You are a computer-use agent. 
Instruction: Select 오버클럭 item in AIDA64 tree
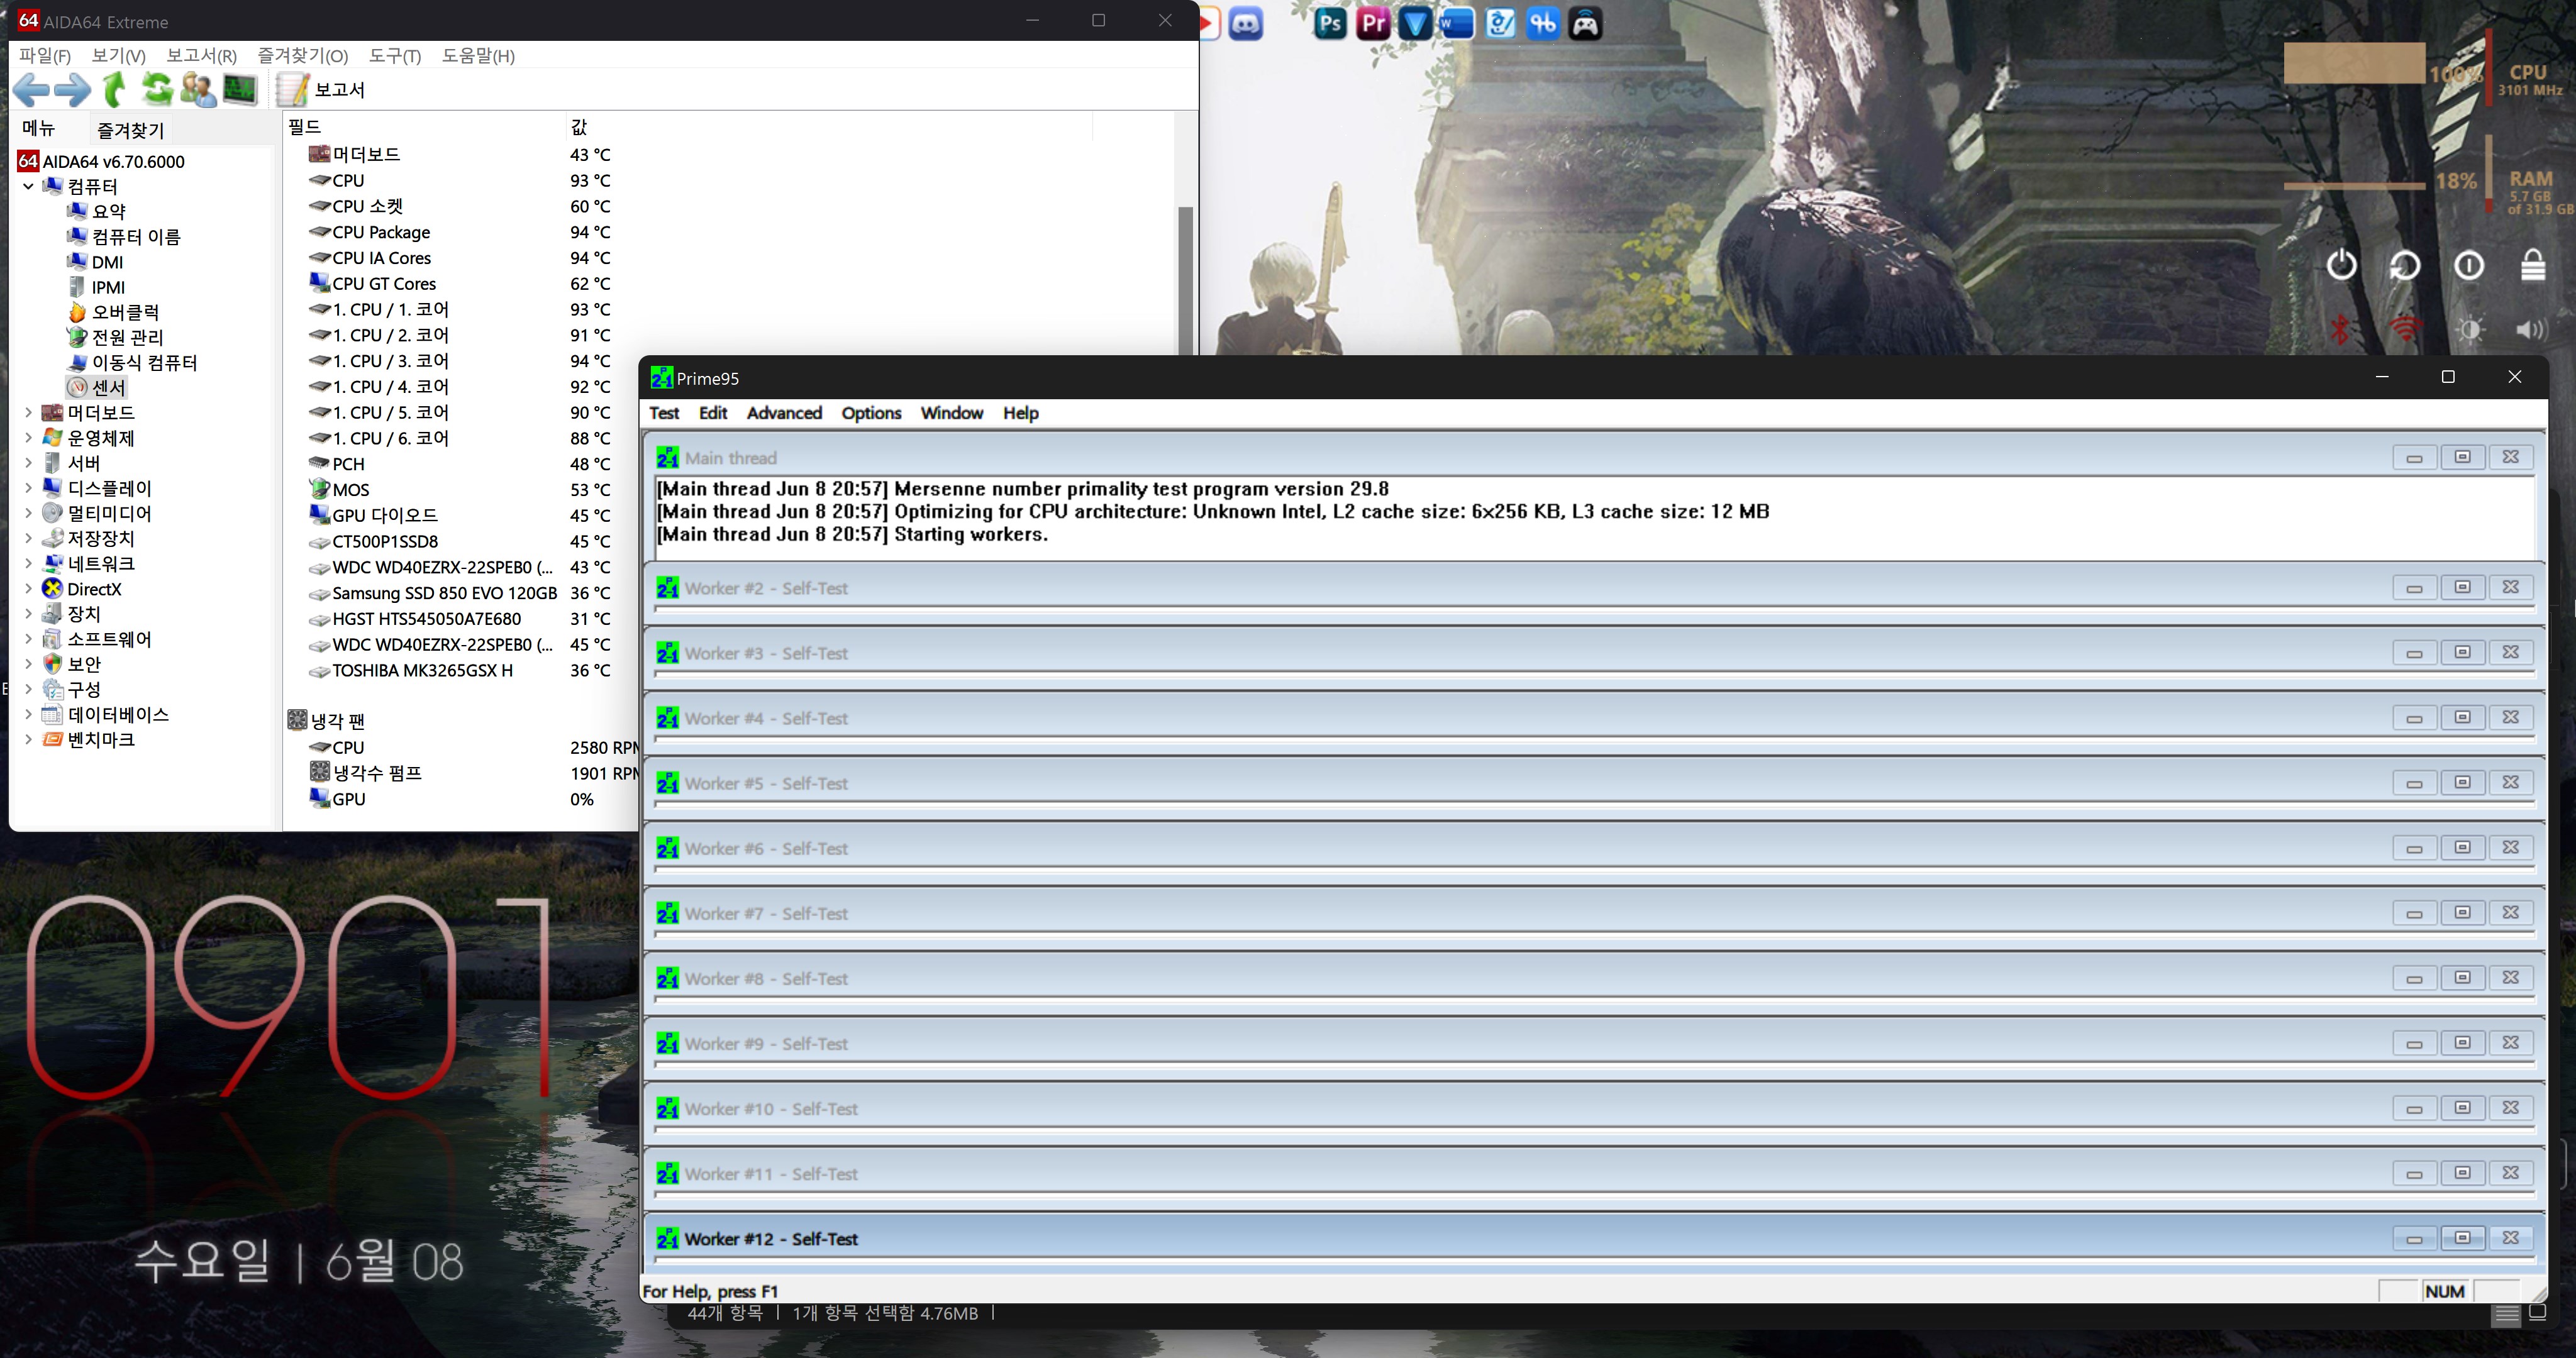coord(126,312)
